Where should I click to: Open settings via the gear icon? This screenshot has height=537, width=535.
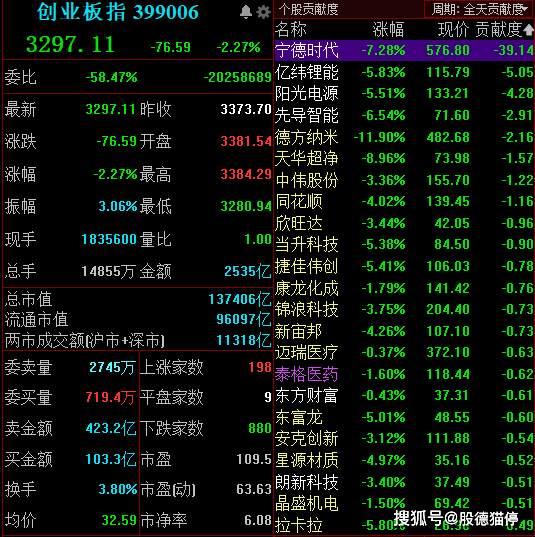click(263, 12)
